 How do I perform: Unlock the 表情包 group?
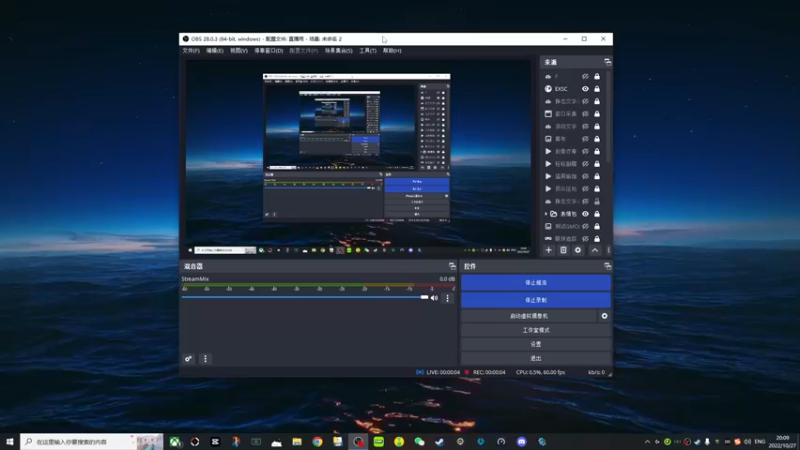coord(597,214)
